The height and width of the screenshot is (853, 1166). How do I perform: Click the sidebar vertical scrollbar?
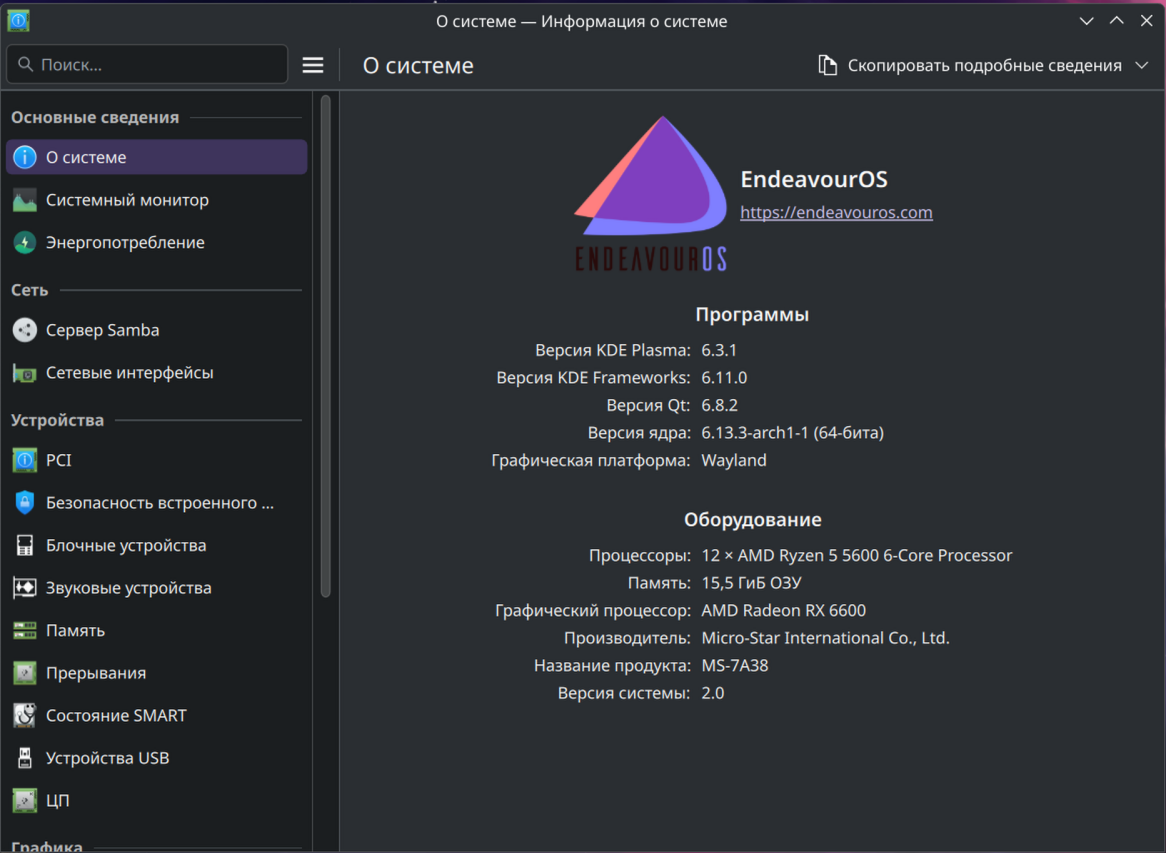point(326,347)
